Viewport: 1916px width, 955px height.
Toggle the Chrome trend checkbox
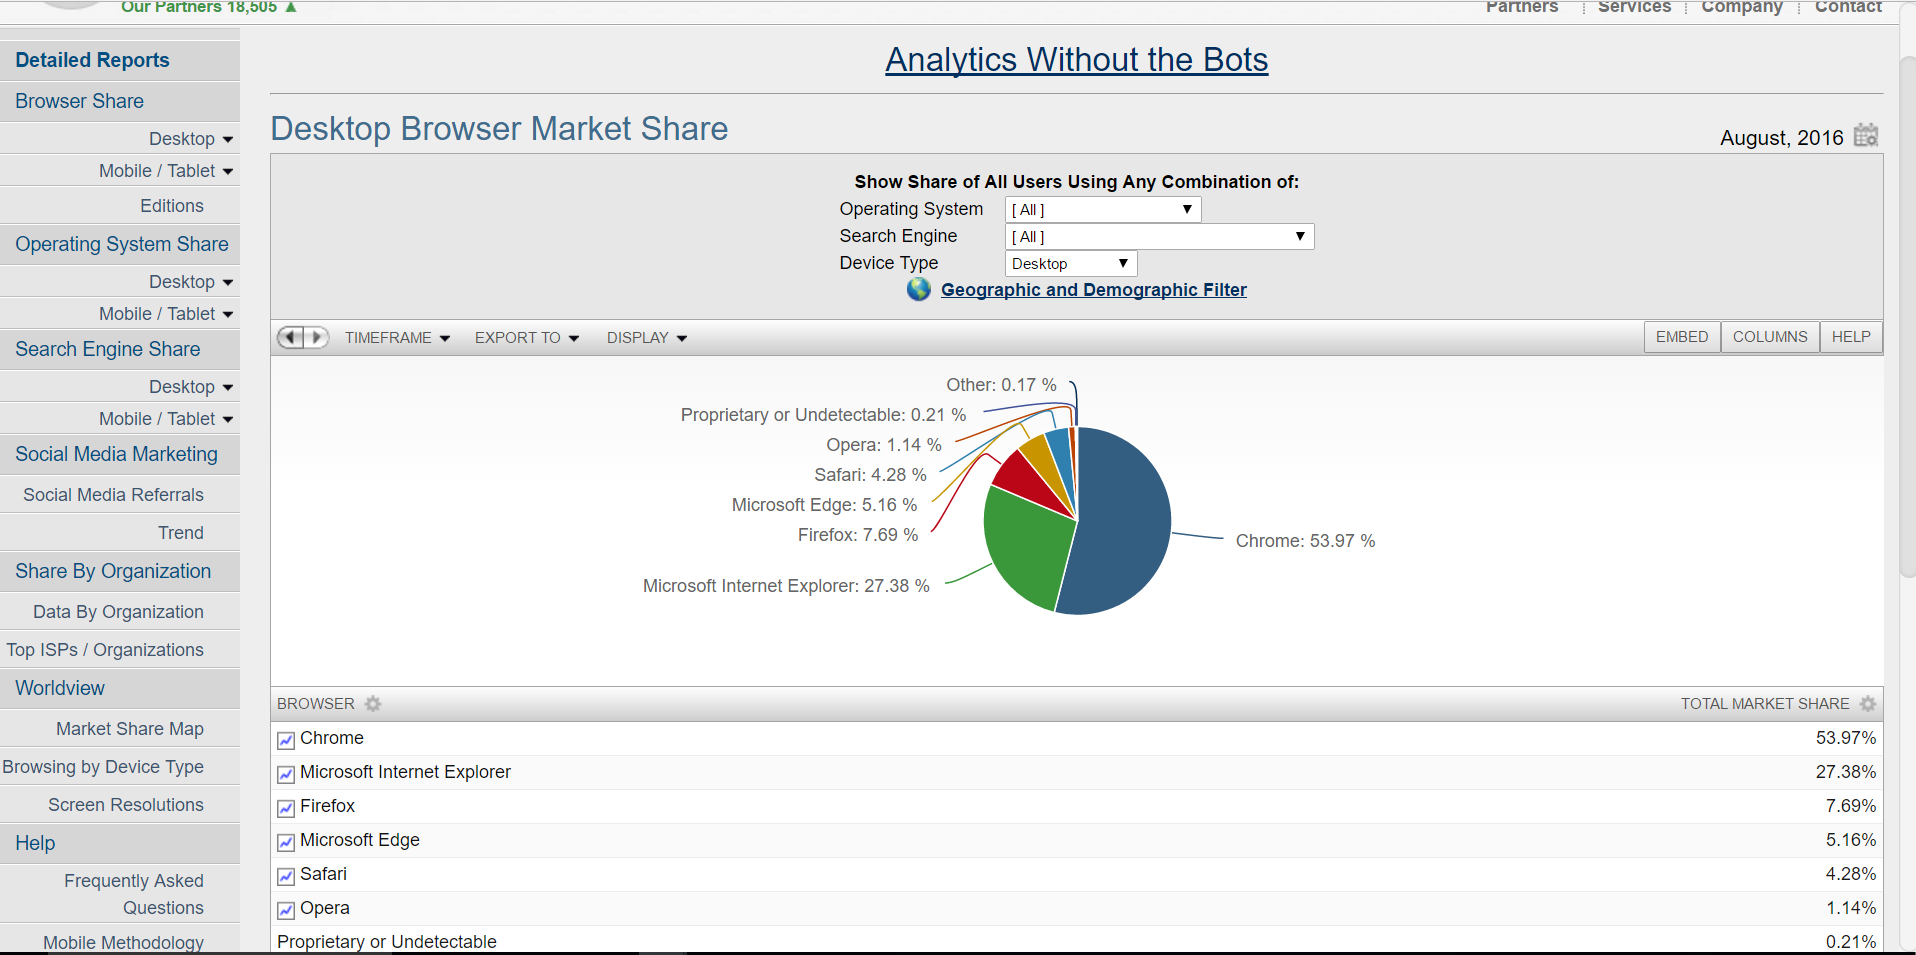pos(286,740)
